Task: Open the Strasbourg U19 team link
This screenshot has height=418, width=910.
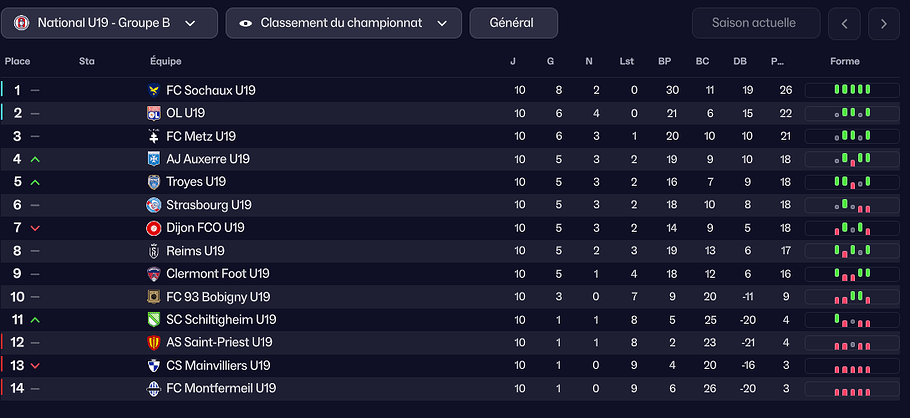Action: point(209,205)
